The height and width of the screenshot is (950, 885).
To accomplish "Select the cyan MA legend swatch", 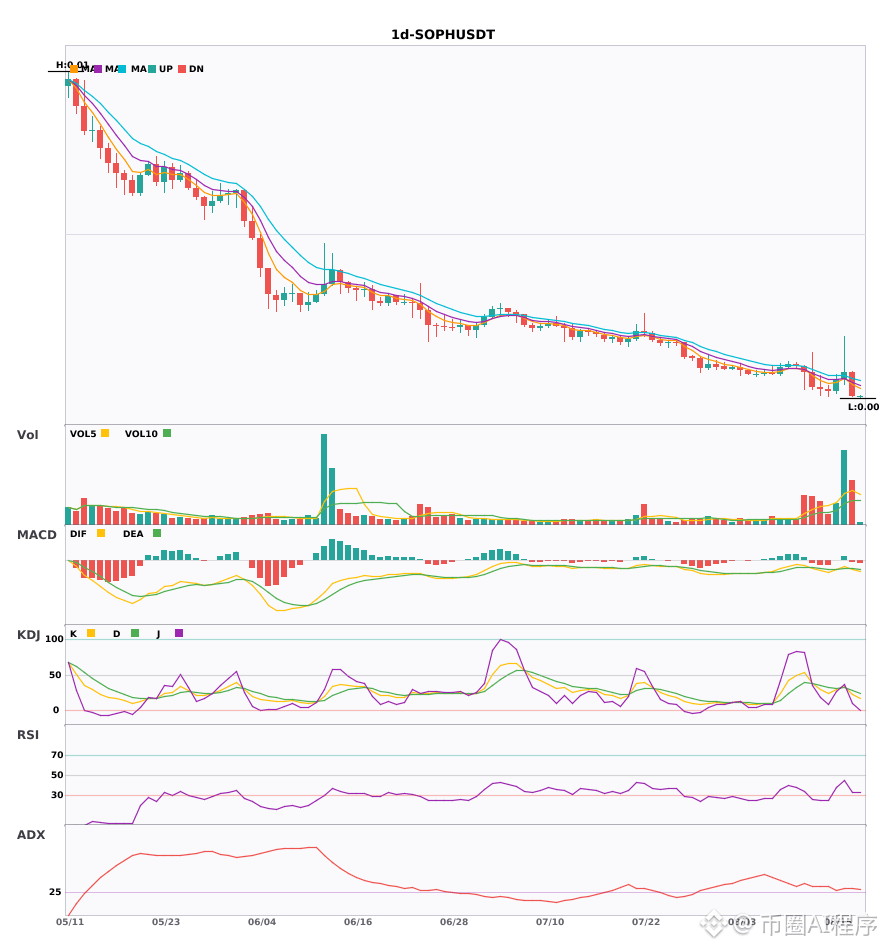I will 122,69.
